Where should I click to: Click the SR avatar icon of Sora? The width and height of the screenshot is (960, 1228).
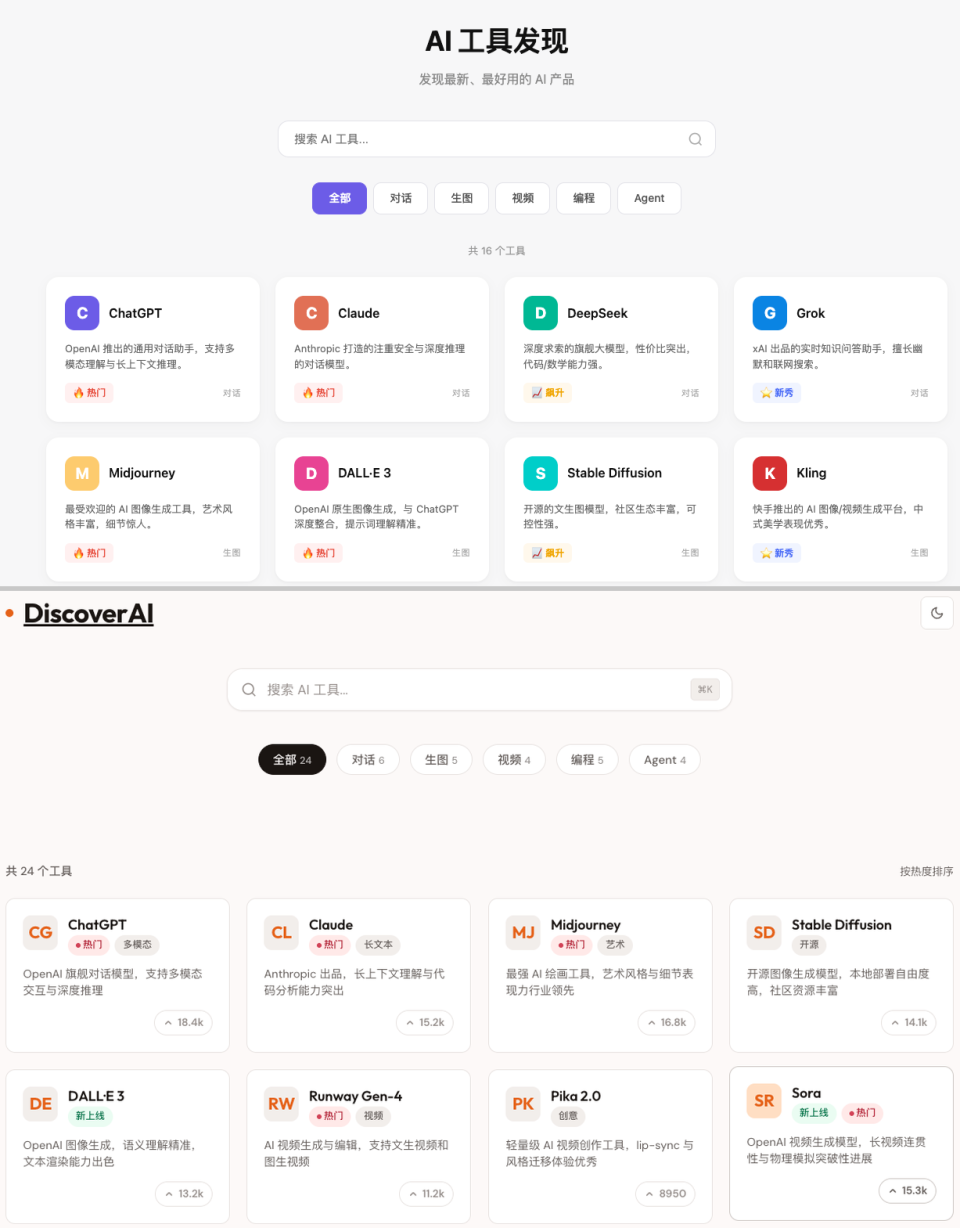coord(764,1101)
